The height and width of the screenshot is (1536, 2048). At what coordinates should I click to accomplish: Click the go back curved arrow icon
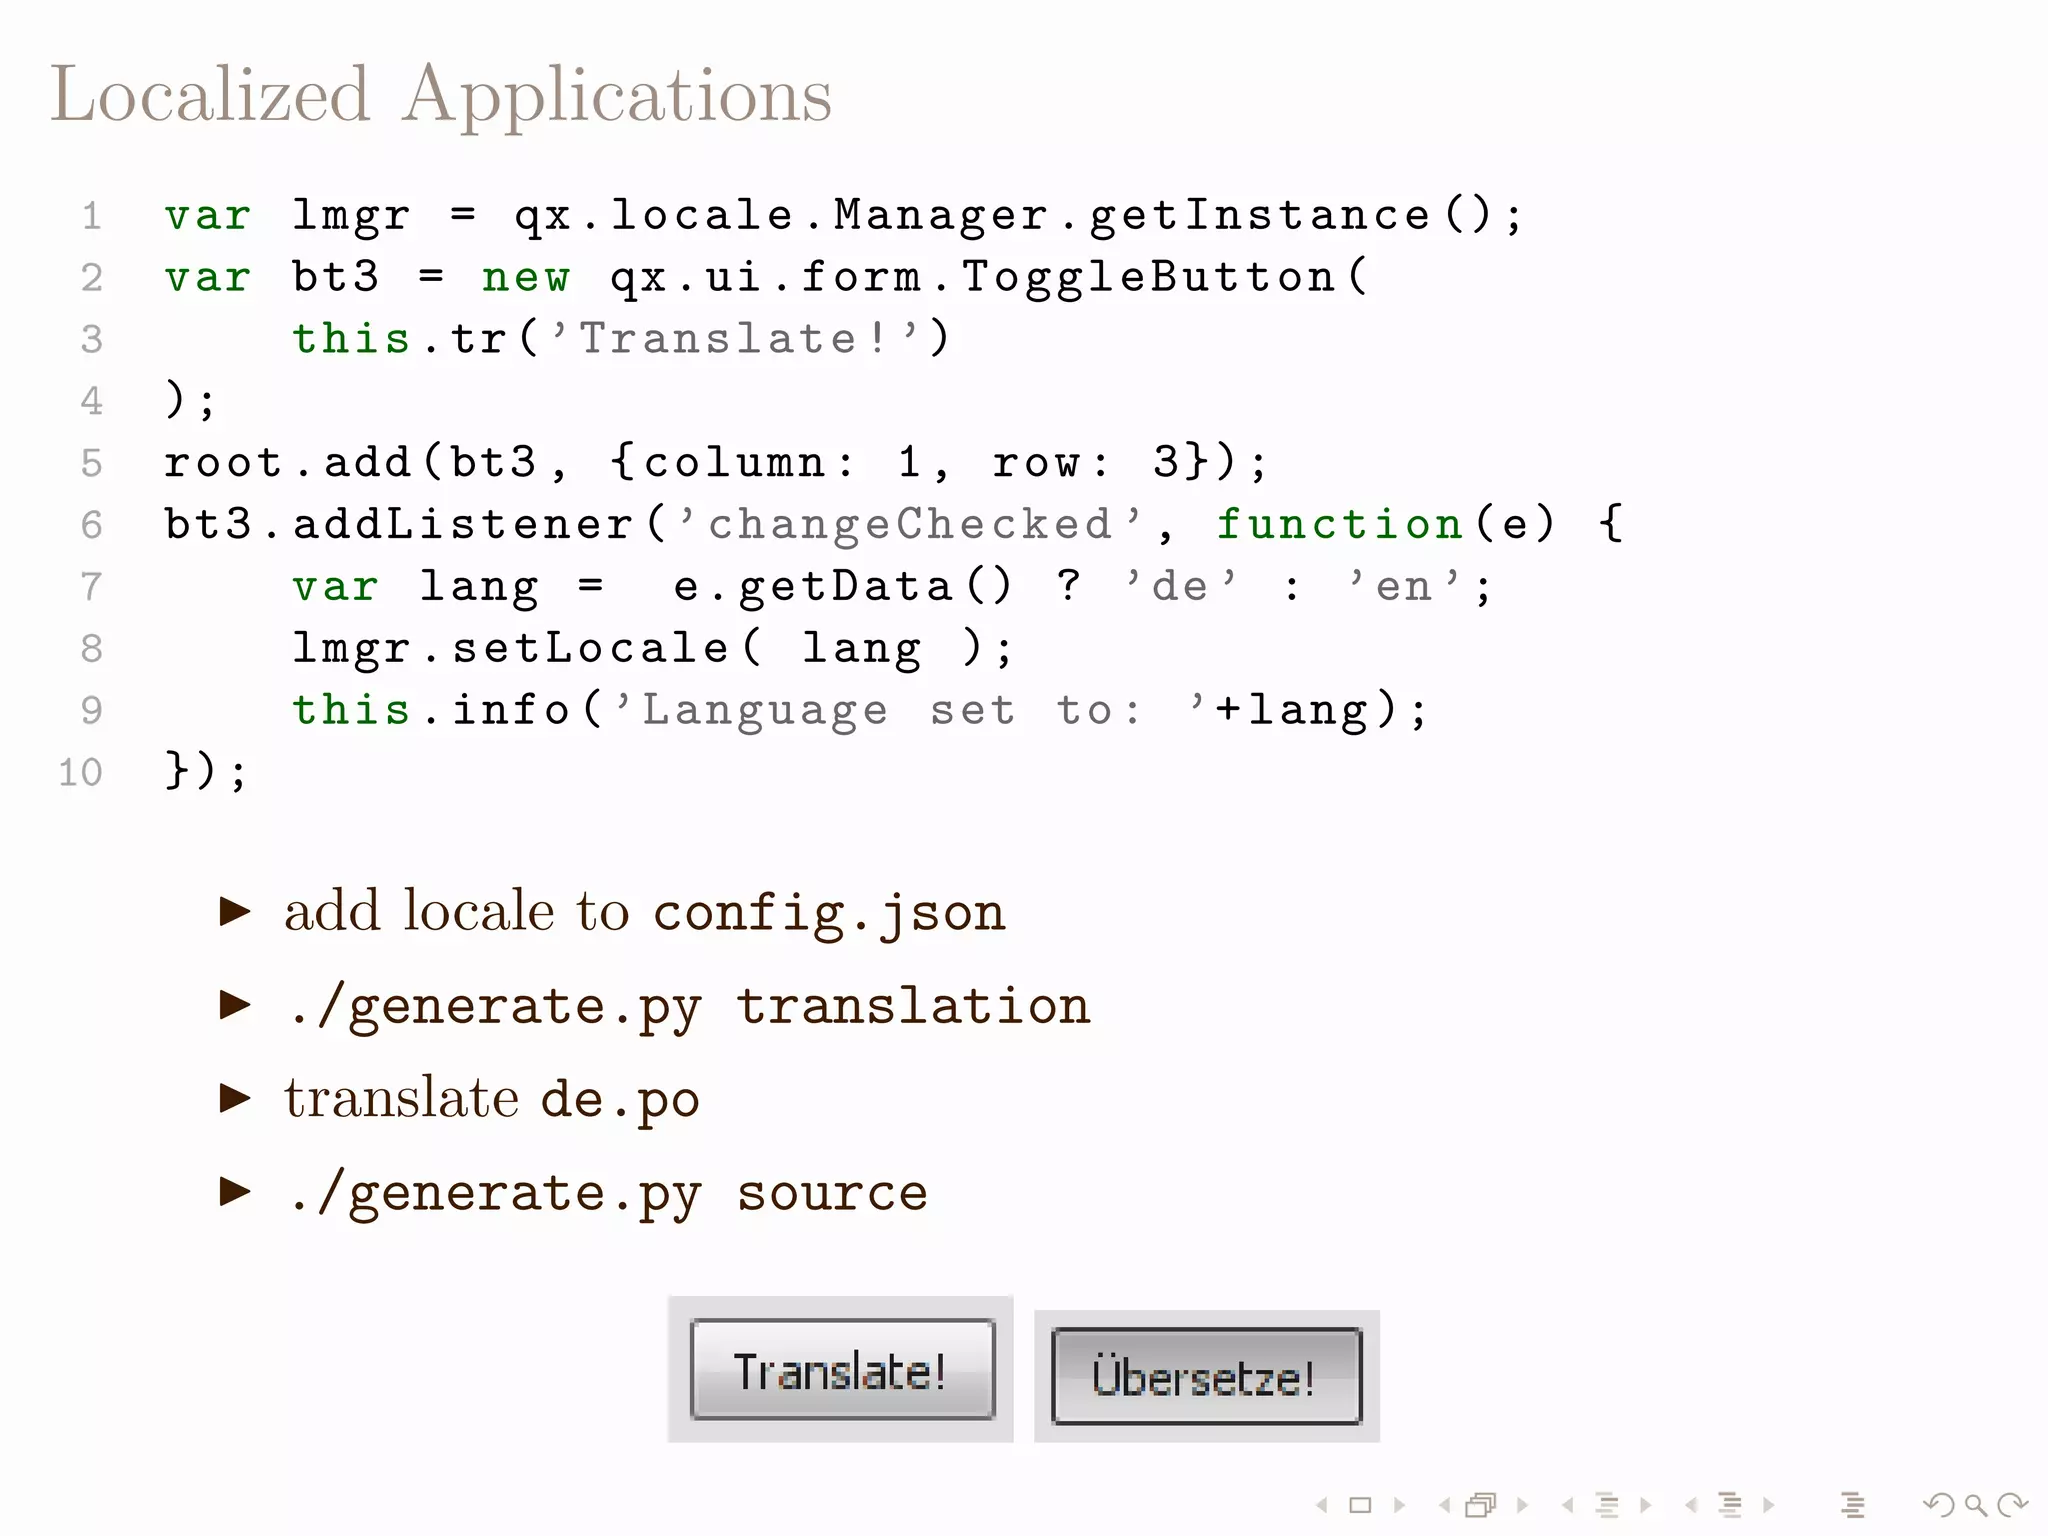pyautogui.click(x=1939, y=1505)
